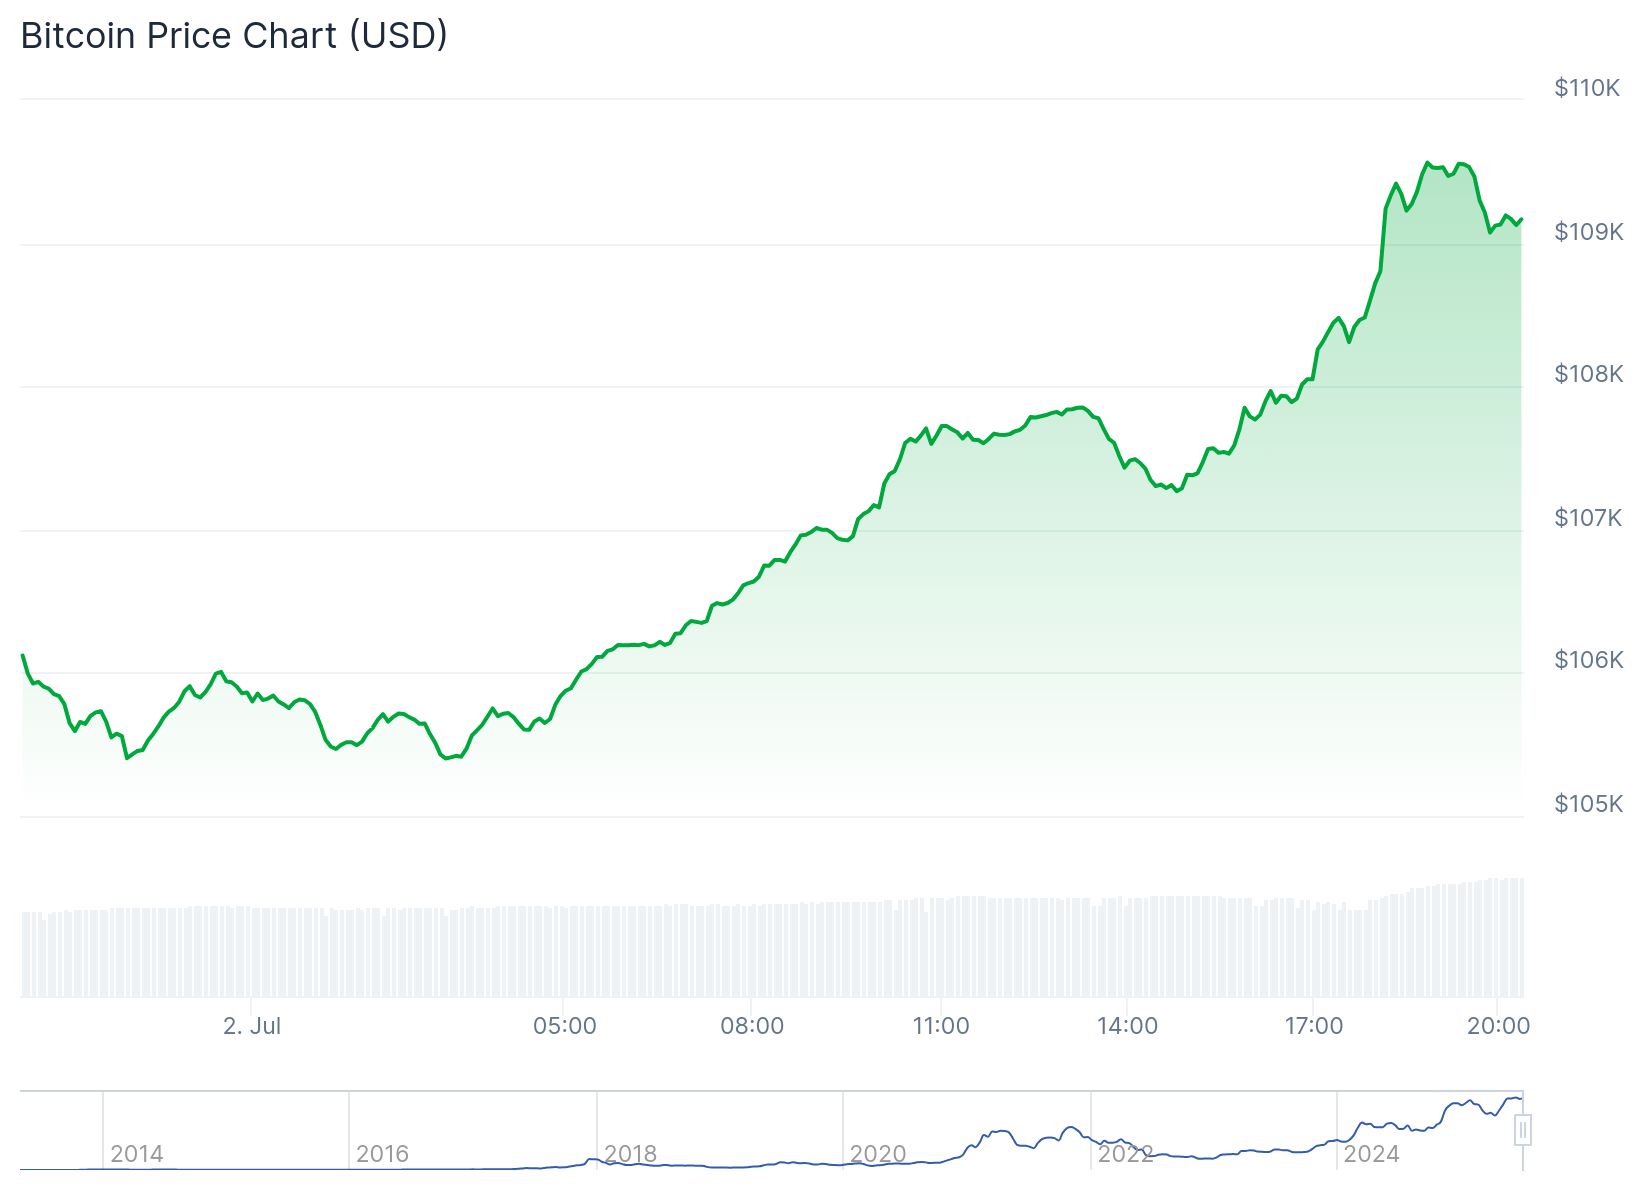Jump to 2024 in the range navigator

pos(1371,1154)
